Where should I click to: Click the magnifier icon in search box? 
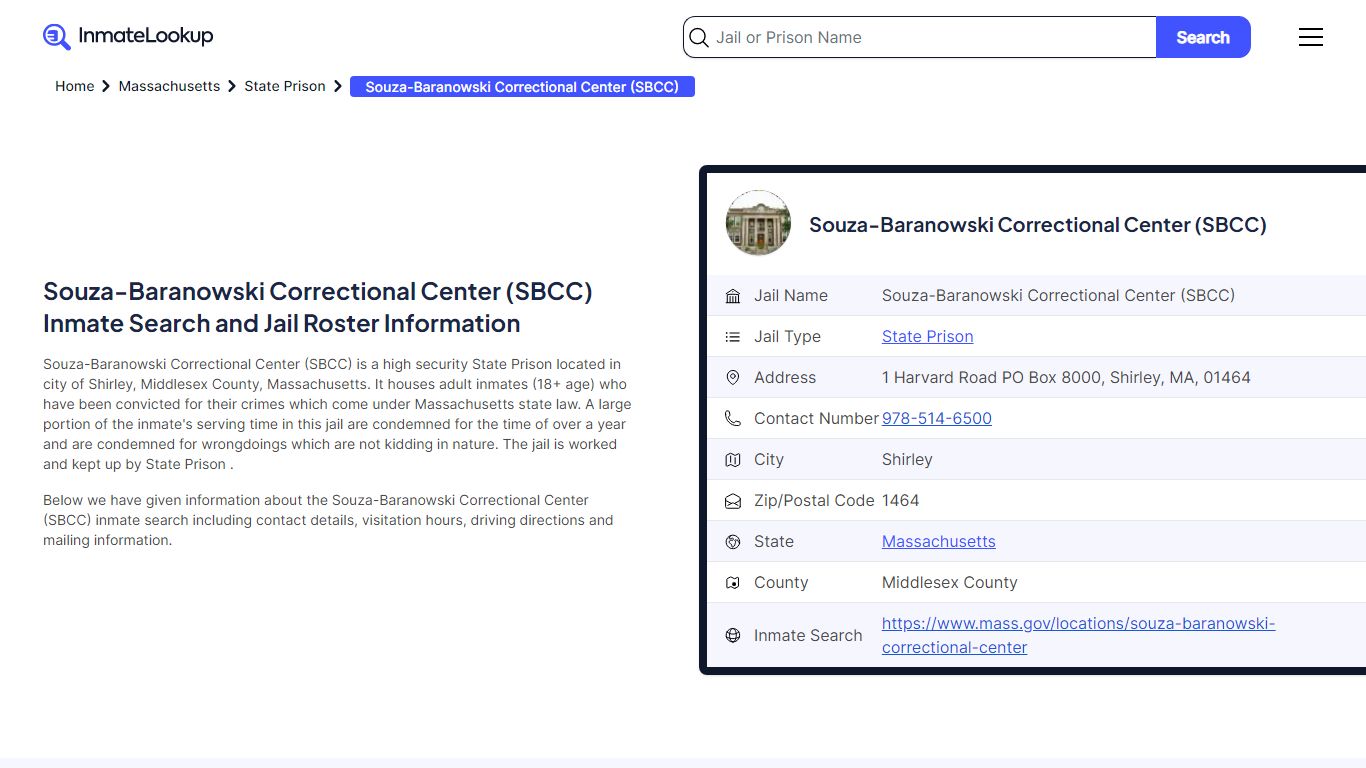700,38
